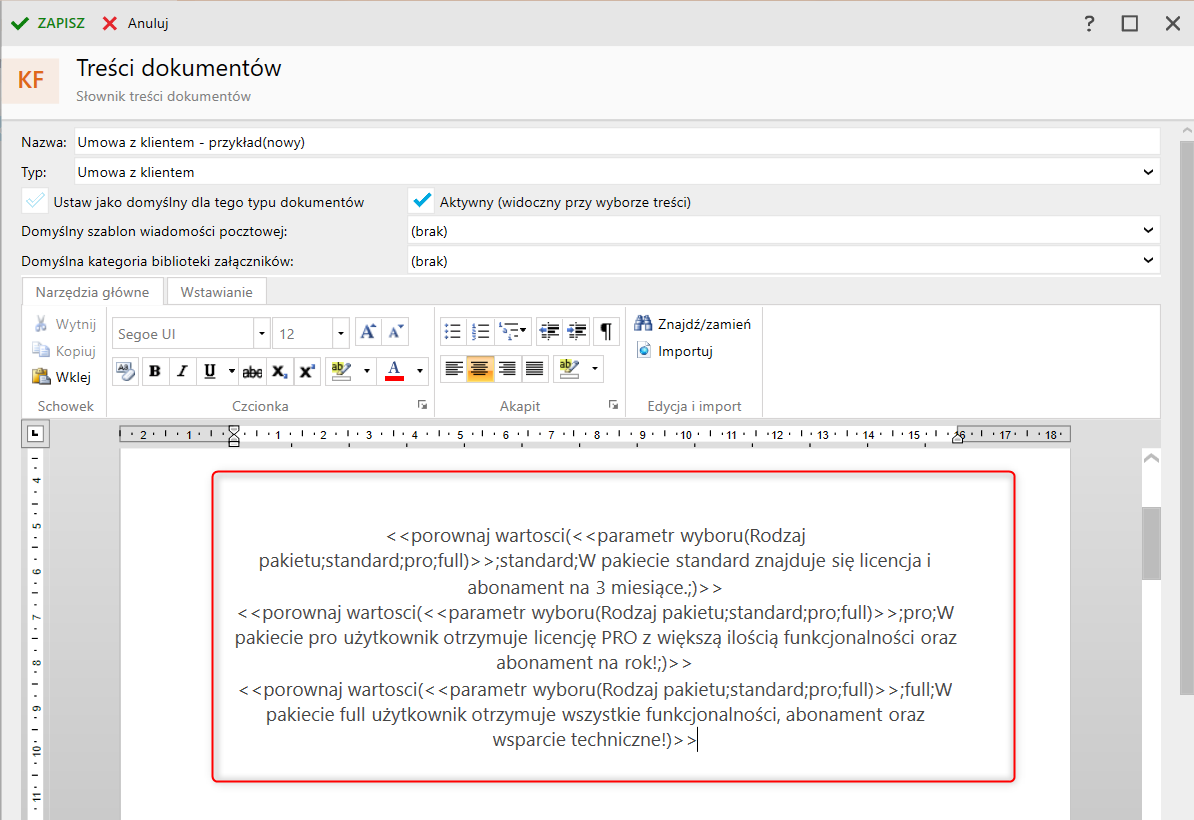Save the document with ZAPISZ
The height and width of the screenshot is (820, 1194).
point(47,23)
